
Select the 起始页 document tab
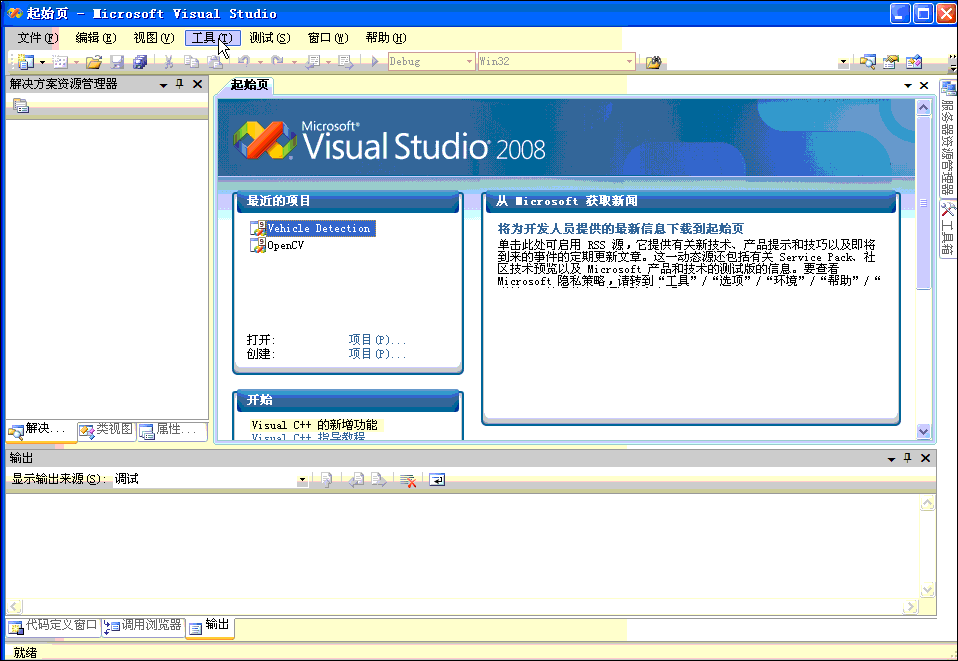[x=249, y=85]
